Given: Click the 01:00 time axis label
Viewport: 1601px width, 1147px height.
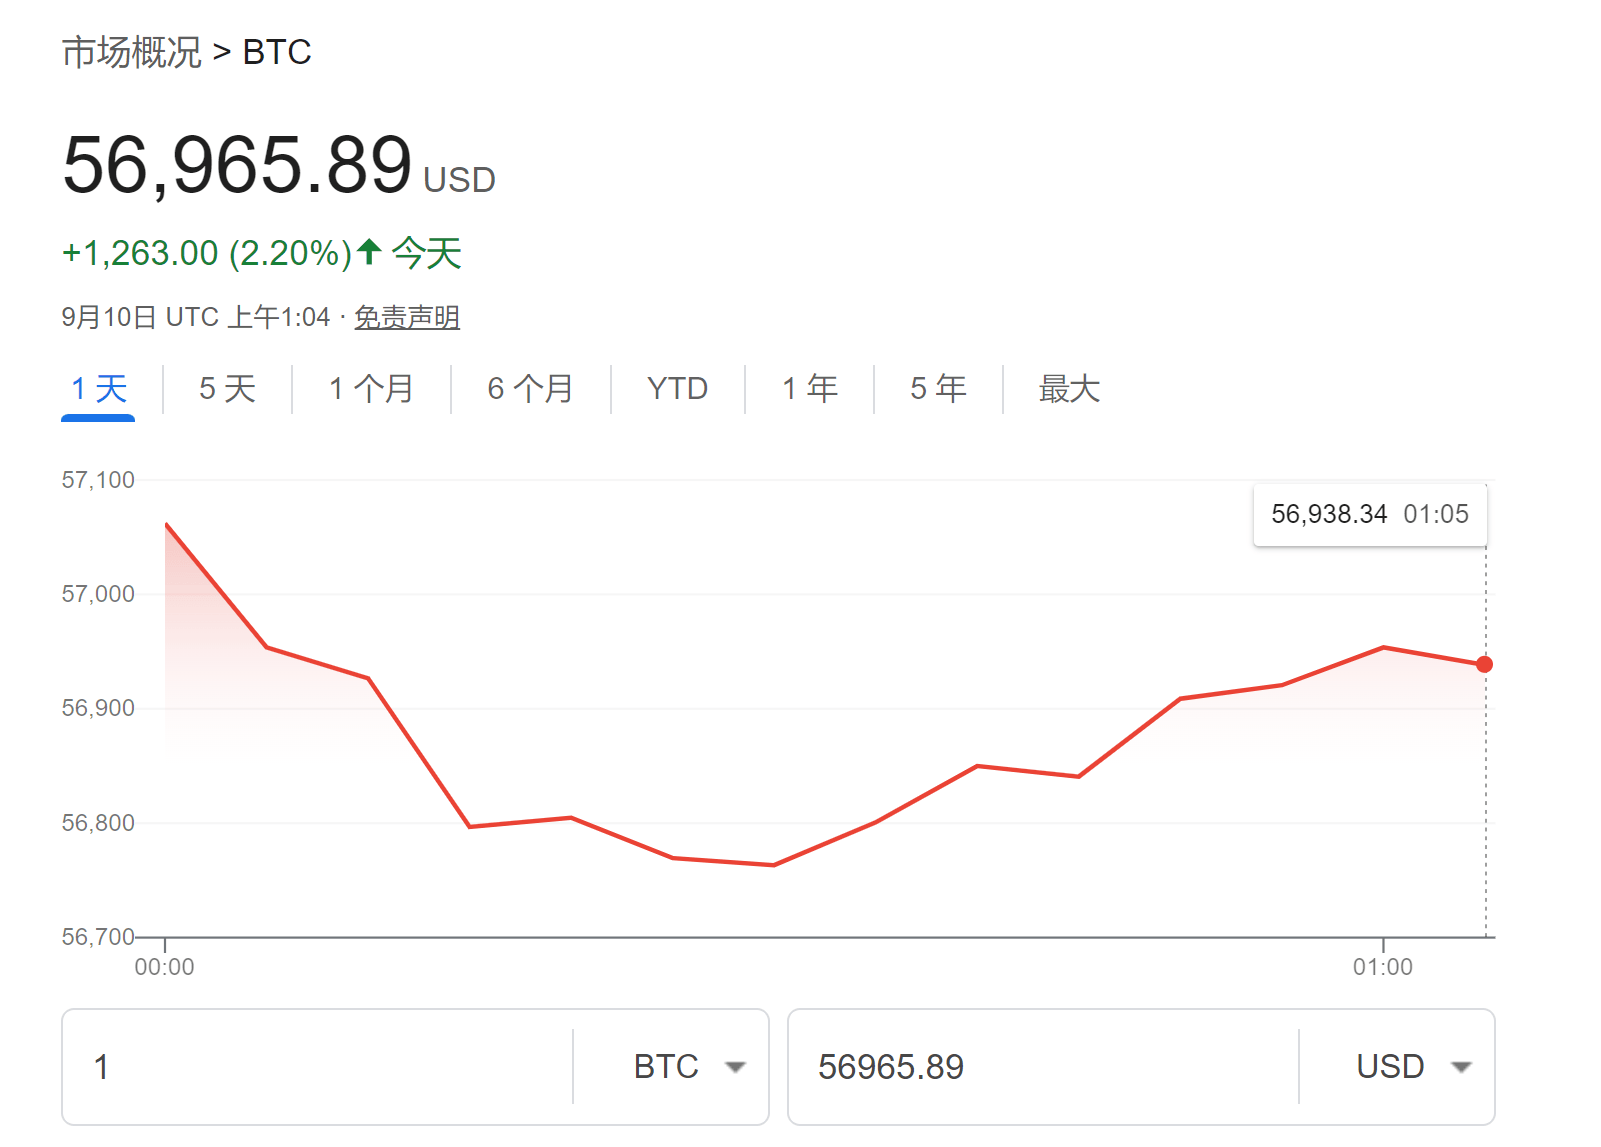Looking at the screenshot, I should pyautogui.click(x=1382, y=967).
